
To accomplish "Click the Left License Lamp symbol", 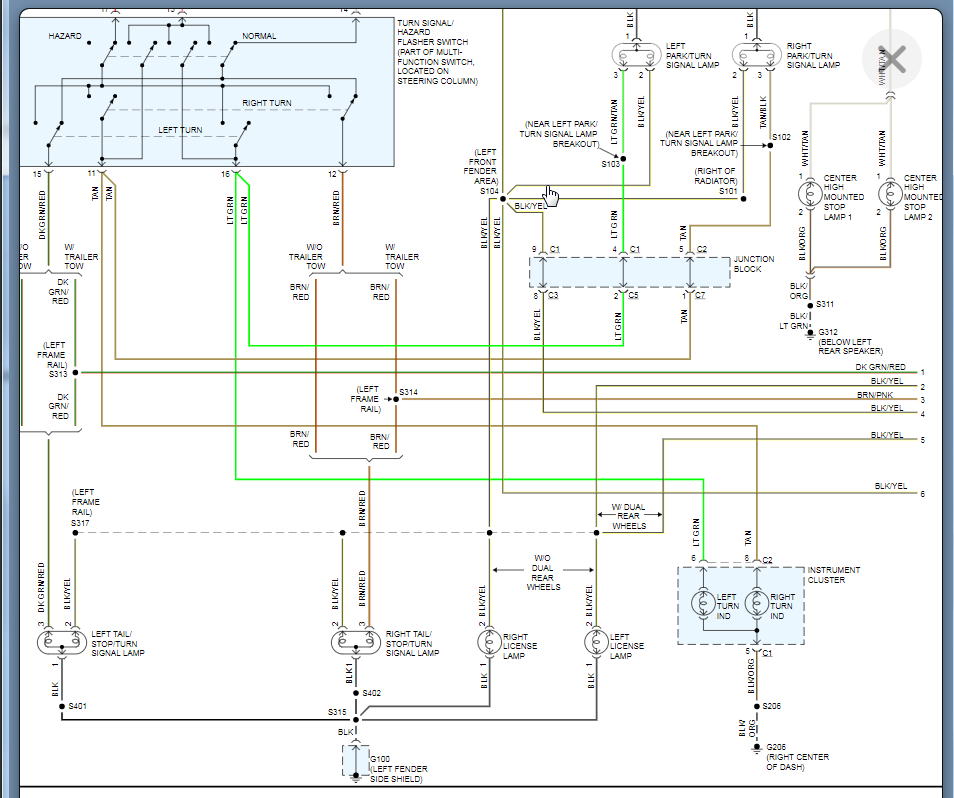I will click(x=596, y=642).
